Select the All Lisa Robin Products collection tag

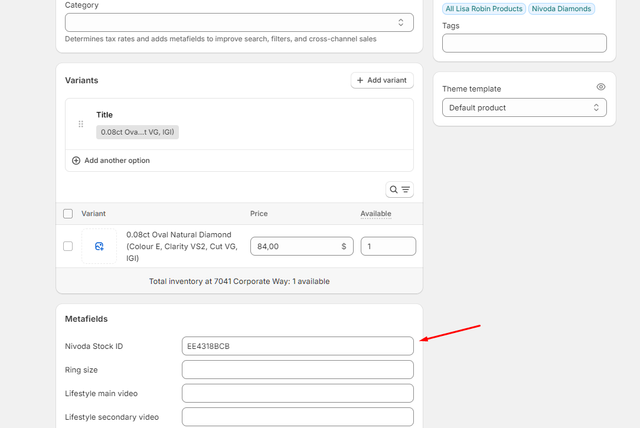pos(484,9)
